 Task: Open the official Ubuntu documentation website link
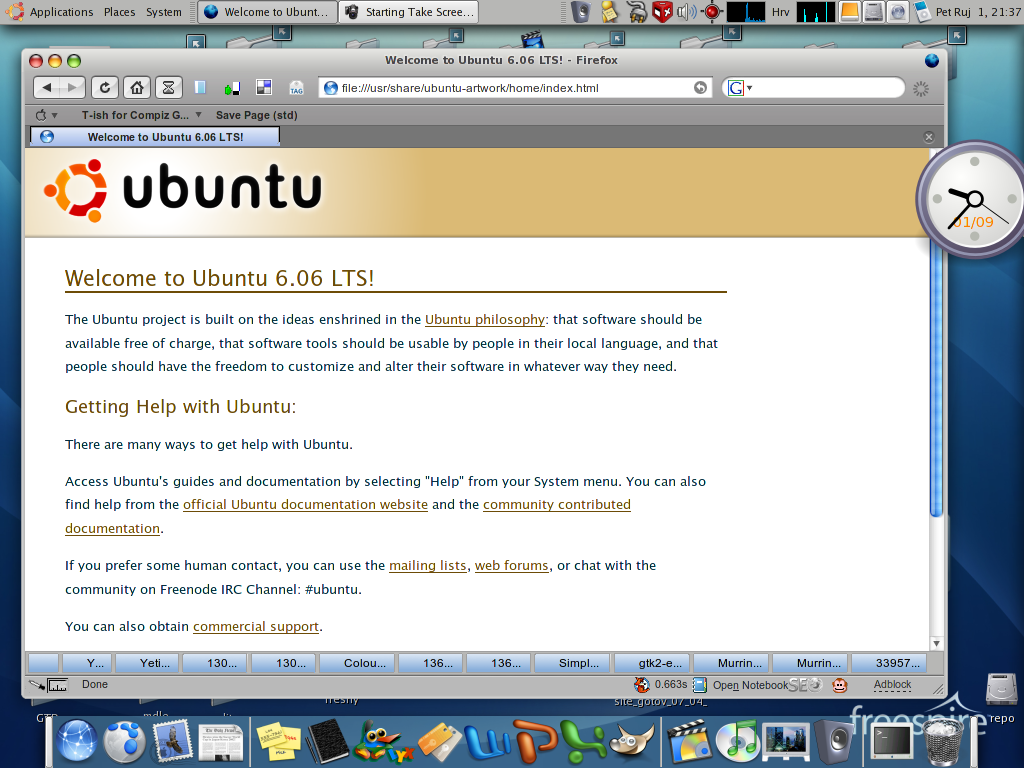(x=305, y=504)
